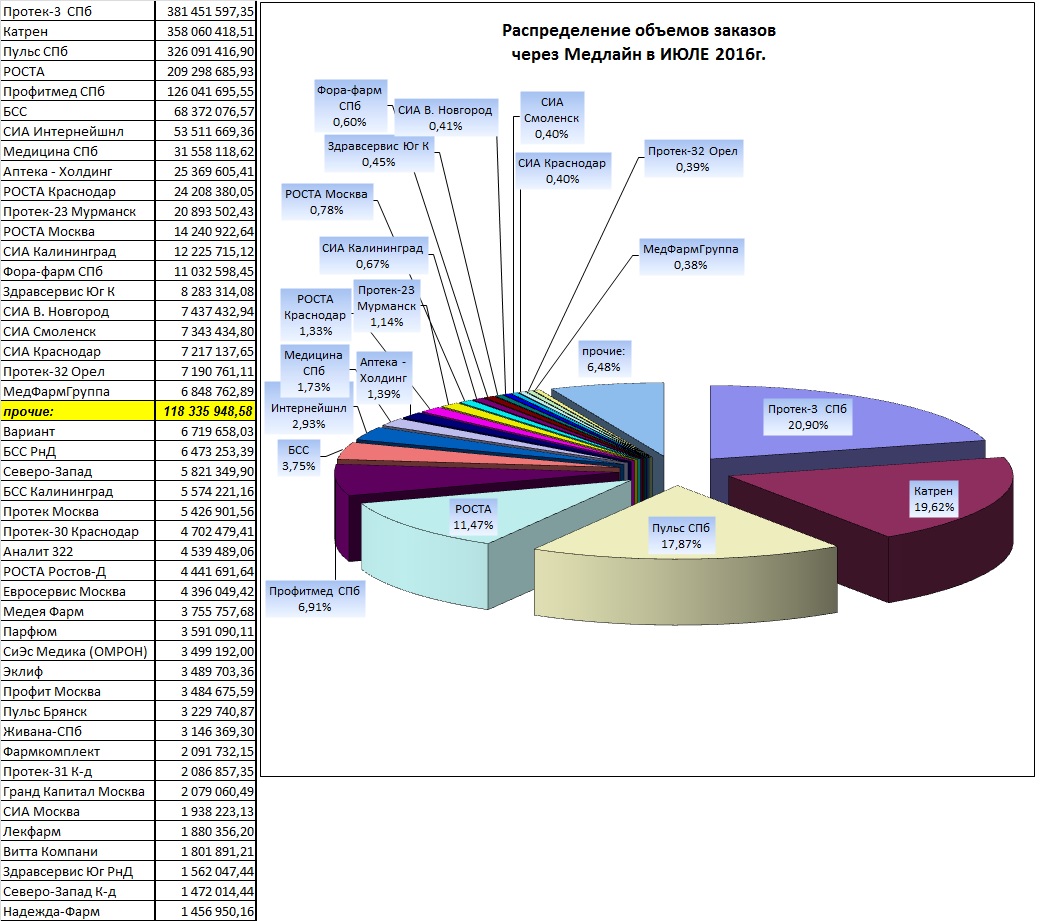Image resolution: width=1043 pixels, height=921 pixels.
Task: Select the "БСС РнД" table cell
Action: point(78,451)
